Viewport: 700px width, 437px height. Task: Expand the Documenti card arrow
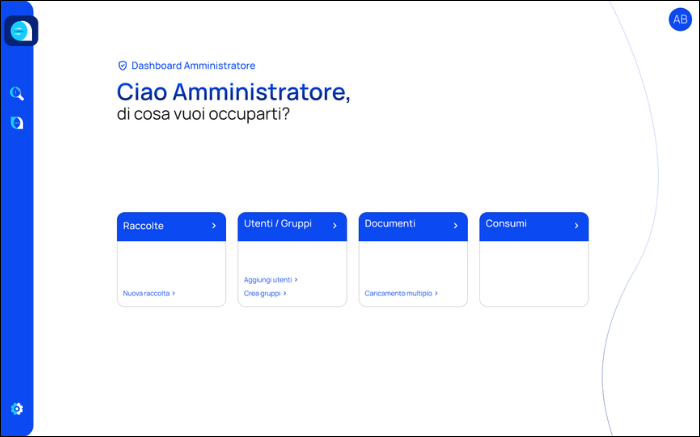(x=455, y=226)
